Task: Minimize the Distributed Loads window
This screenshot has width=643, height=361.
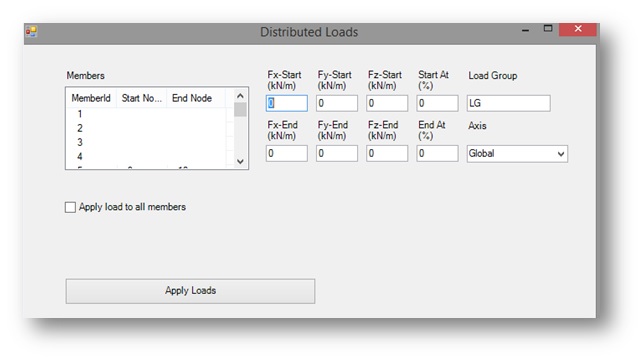Action: click(x=525, y=30)
